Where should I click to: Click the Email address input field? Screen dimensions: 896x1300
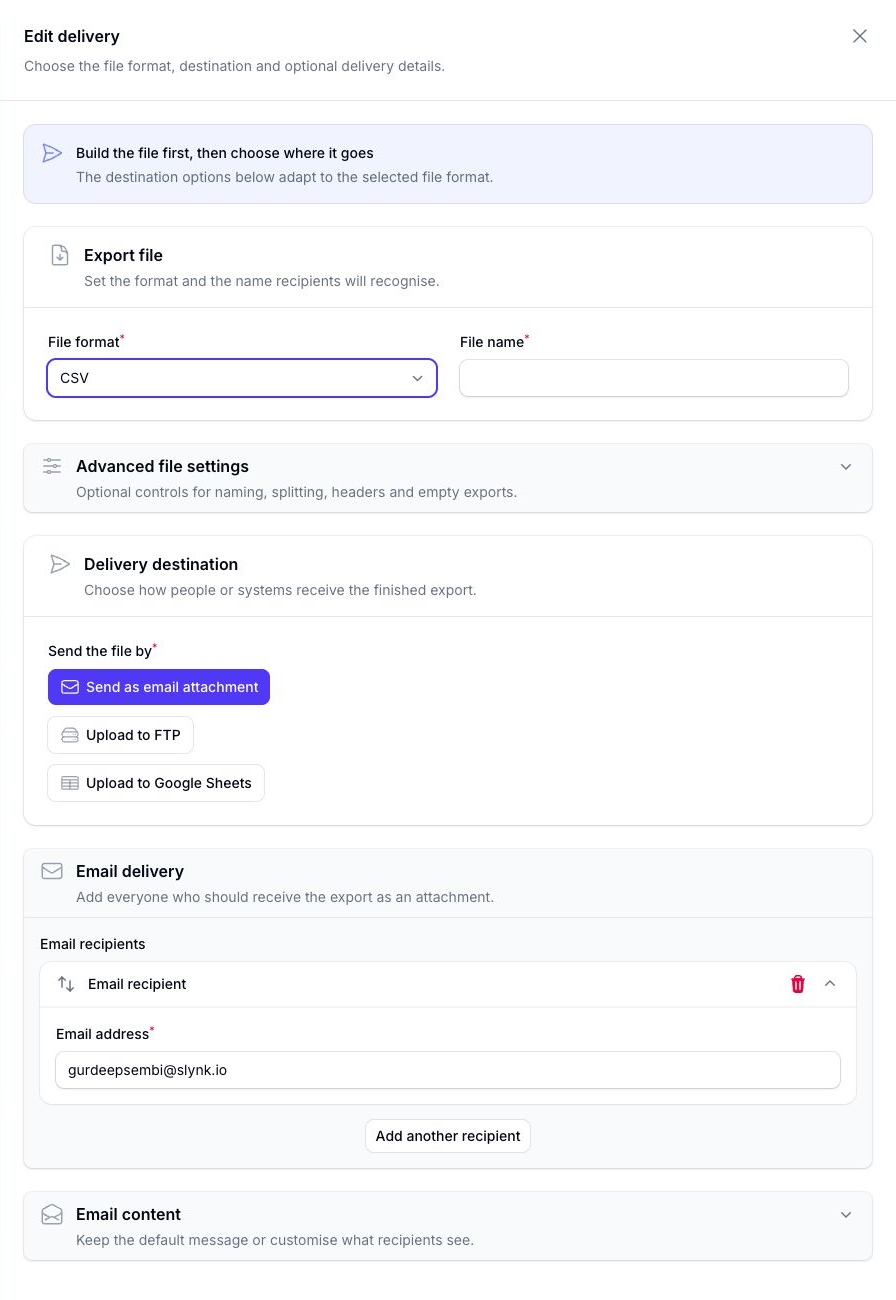[x=448, y=1070]
